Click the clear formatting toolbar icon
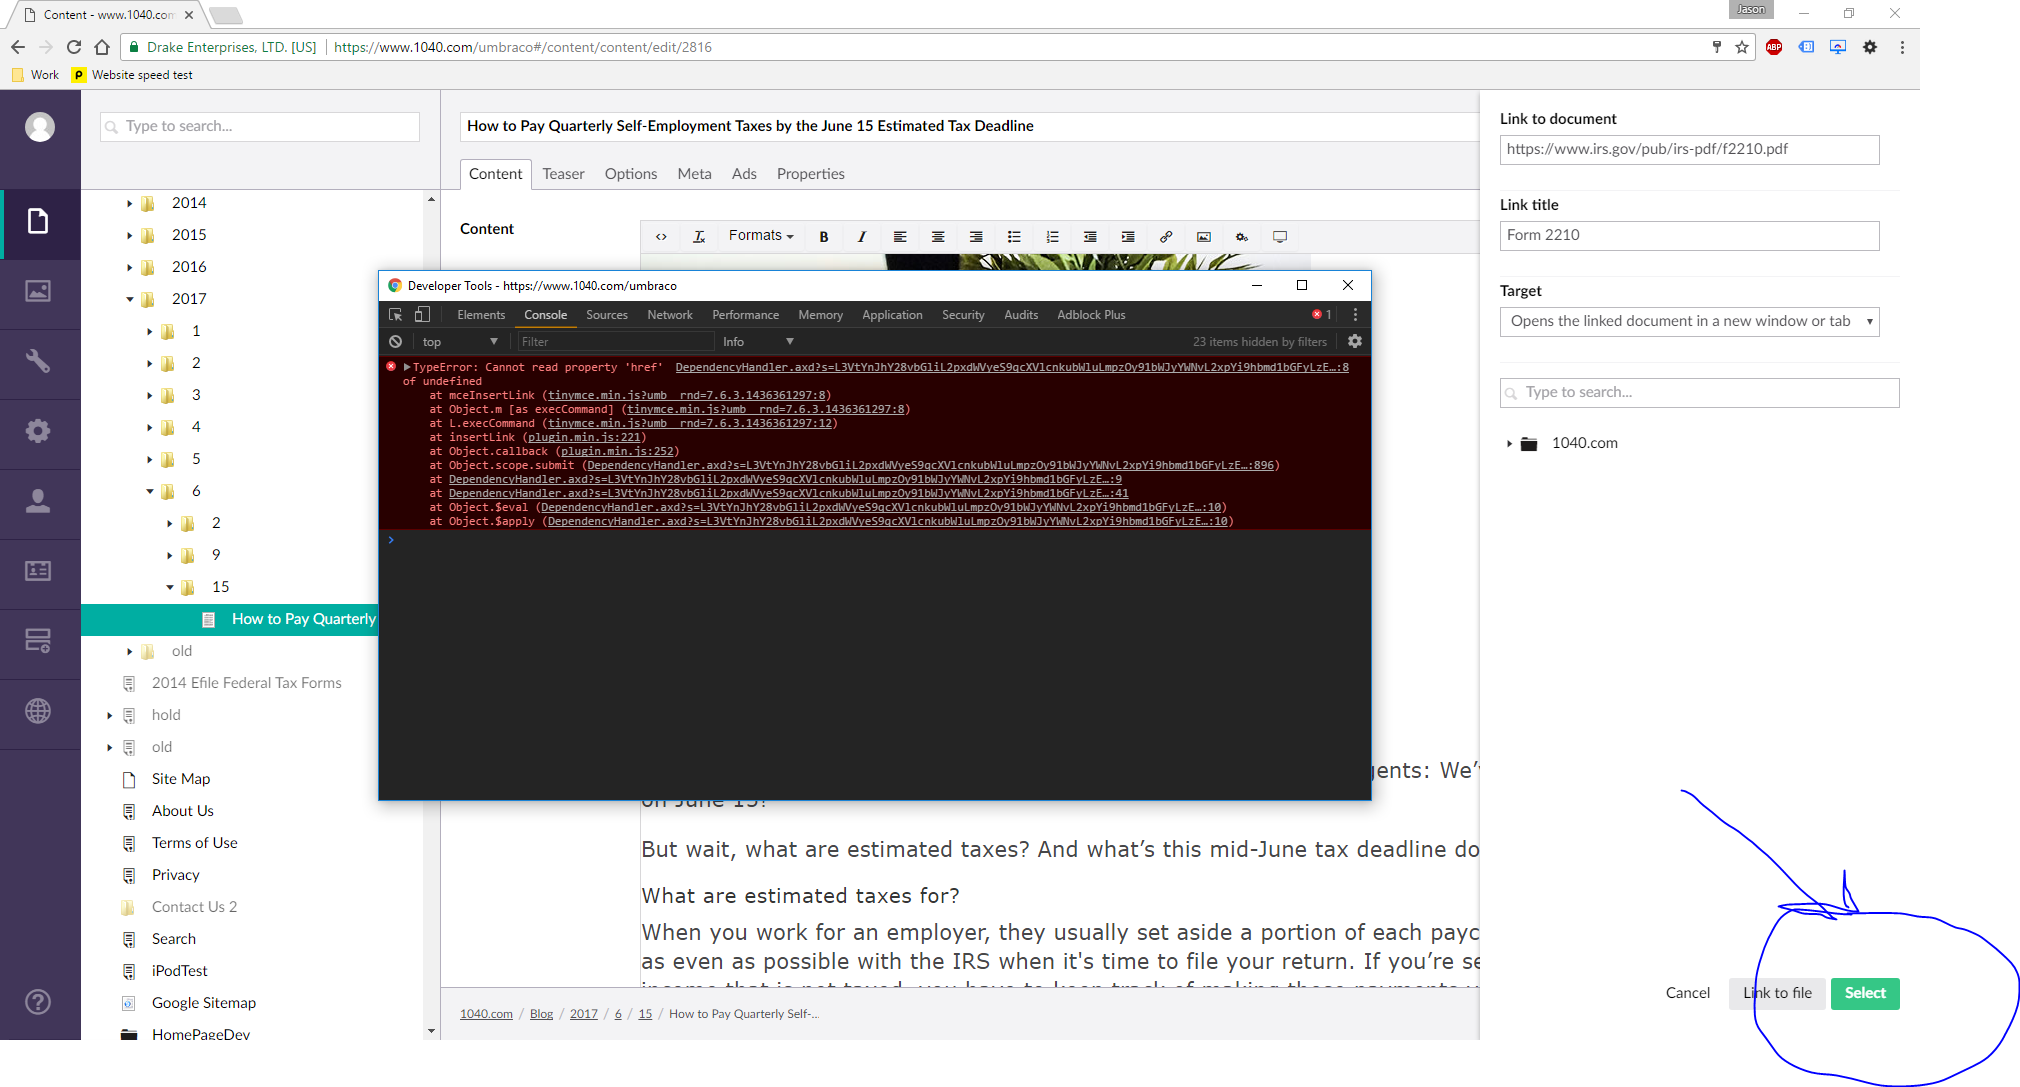 pyautogui.click(x=699, y=237)
